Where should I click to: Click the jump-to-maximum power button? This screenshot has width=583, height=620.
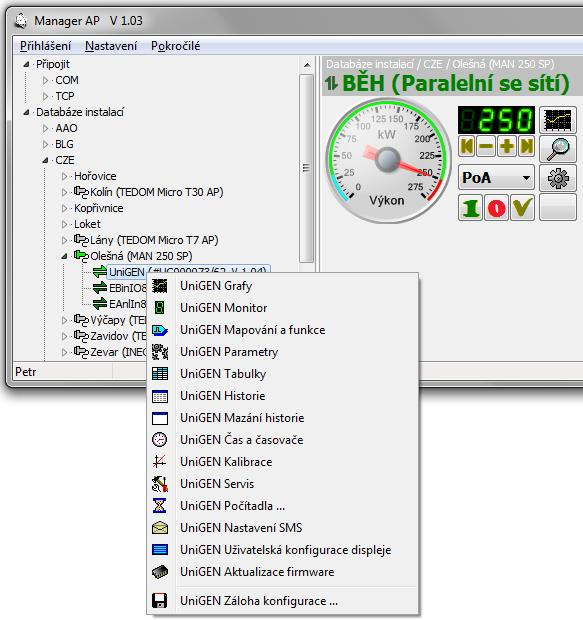[x=526, y=146]
